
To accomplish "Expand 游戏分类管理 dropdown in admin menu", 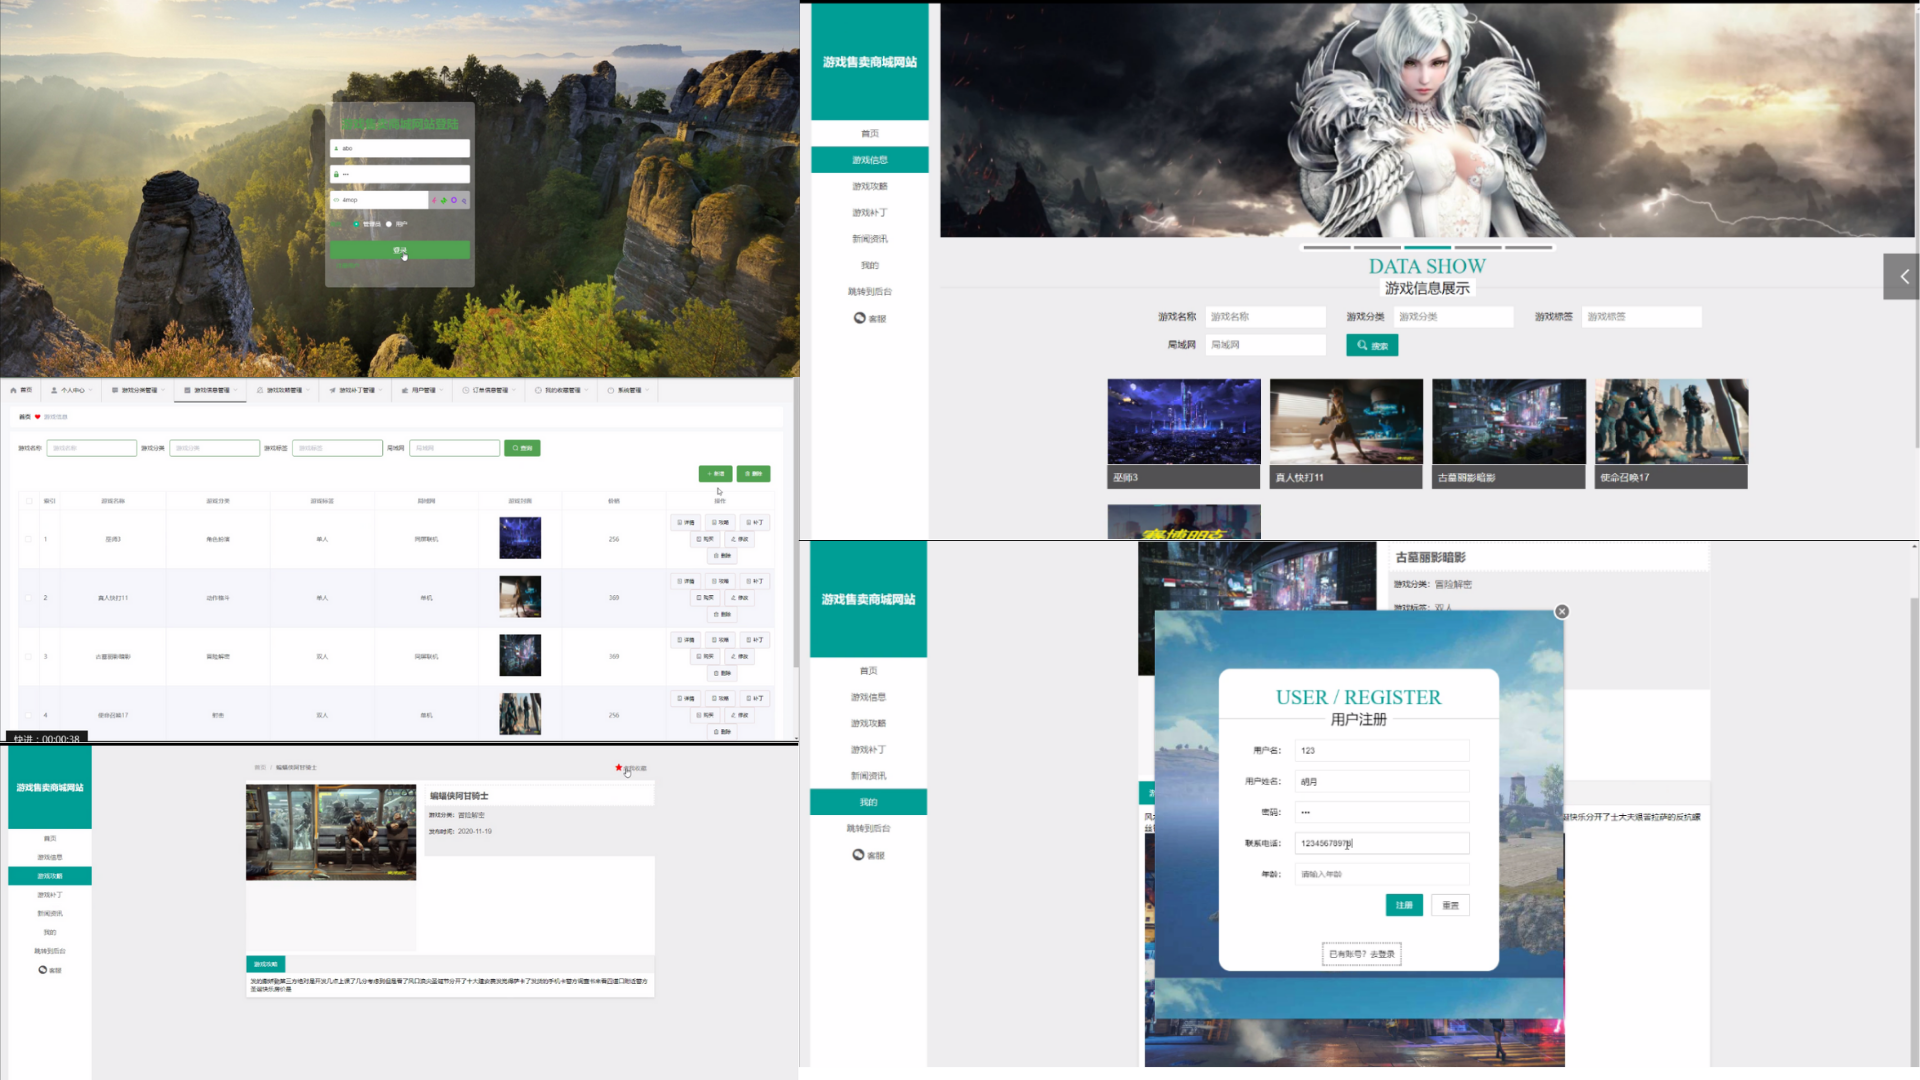I will coord(136,390).
